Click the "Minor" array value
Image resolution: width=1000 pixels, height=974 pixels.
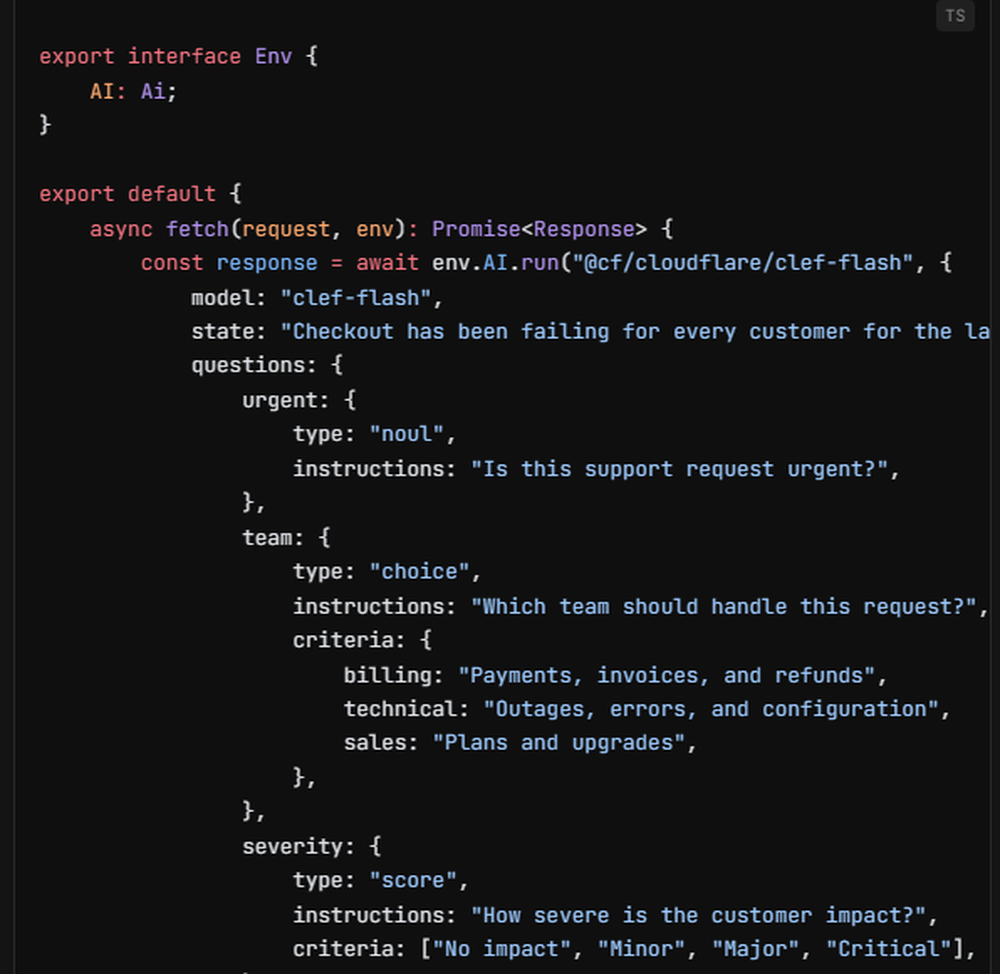(x=642, y=949)
